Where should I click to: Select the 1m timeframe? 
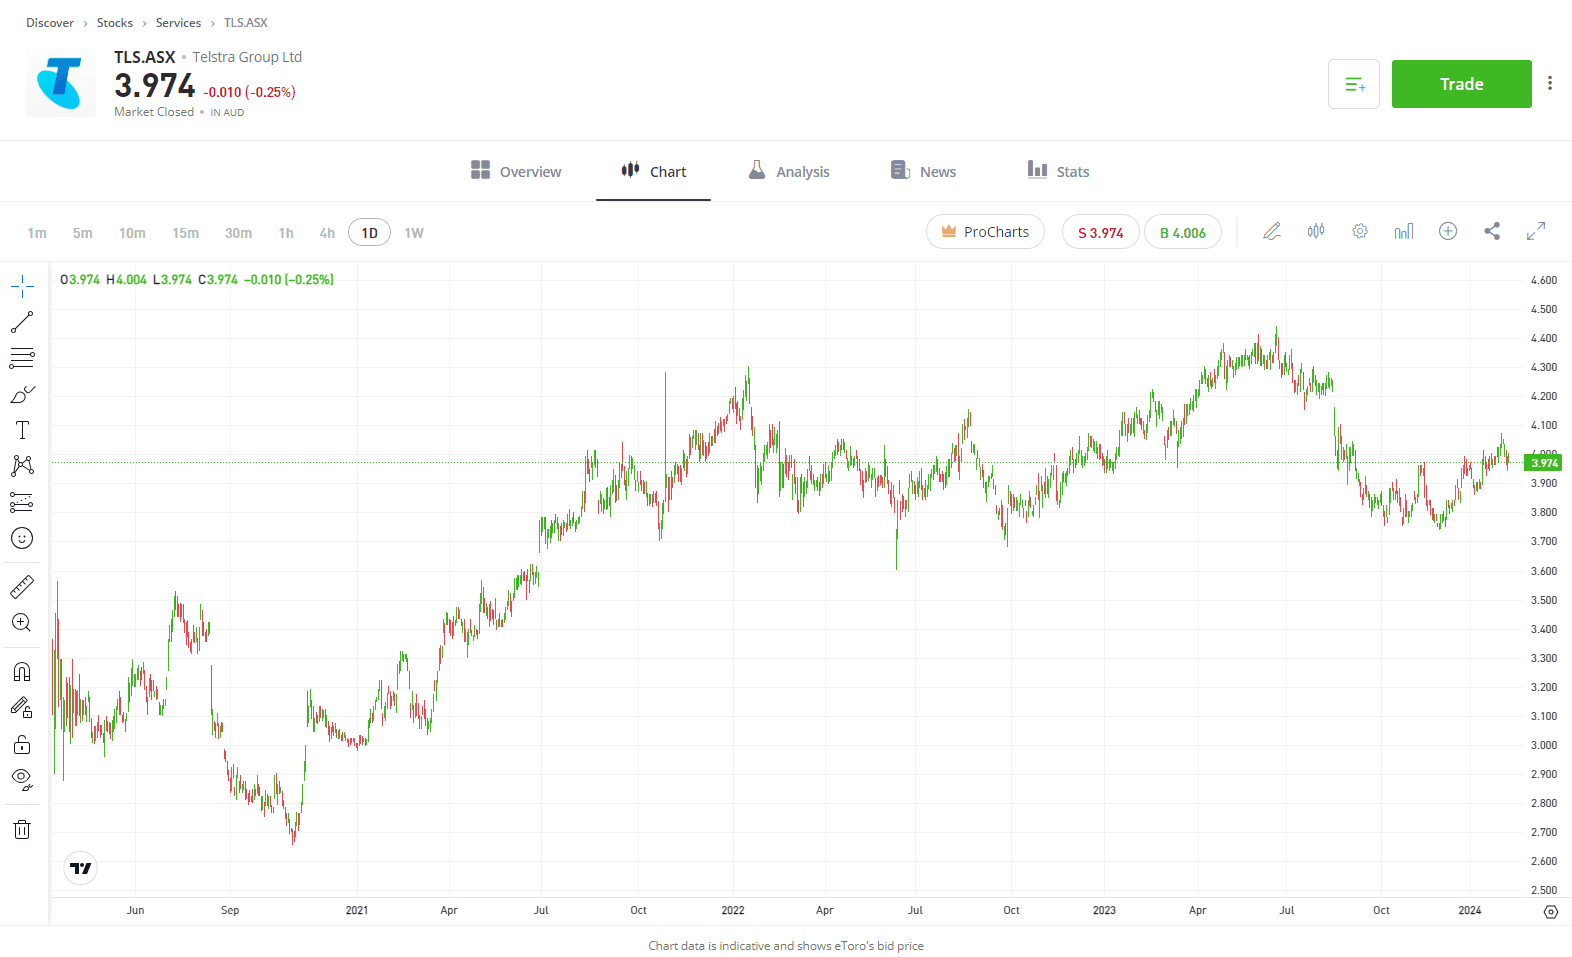point(37,233)
